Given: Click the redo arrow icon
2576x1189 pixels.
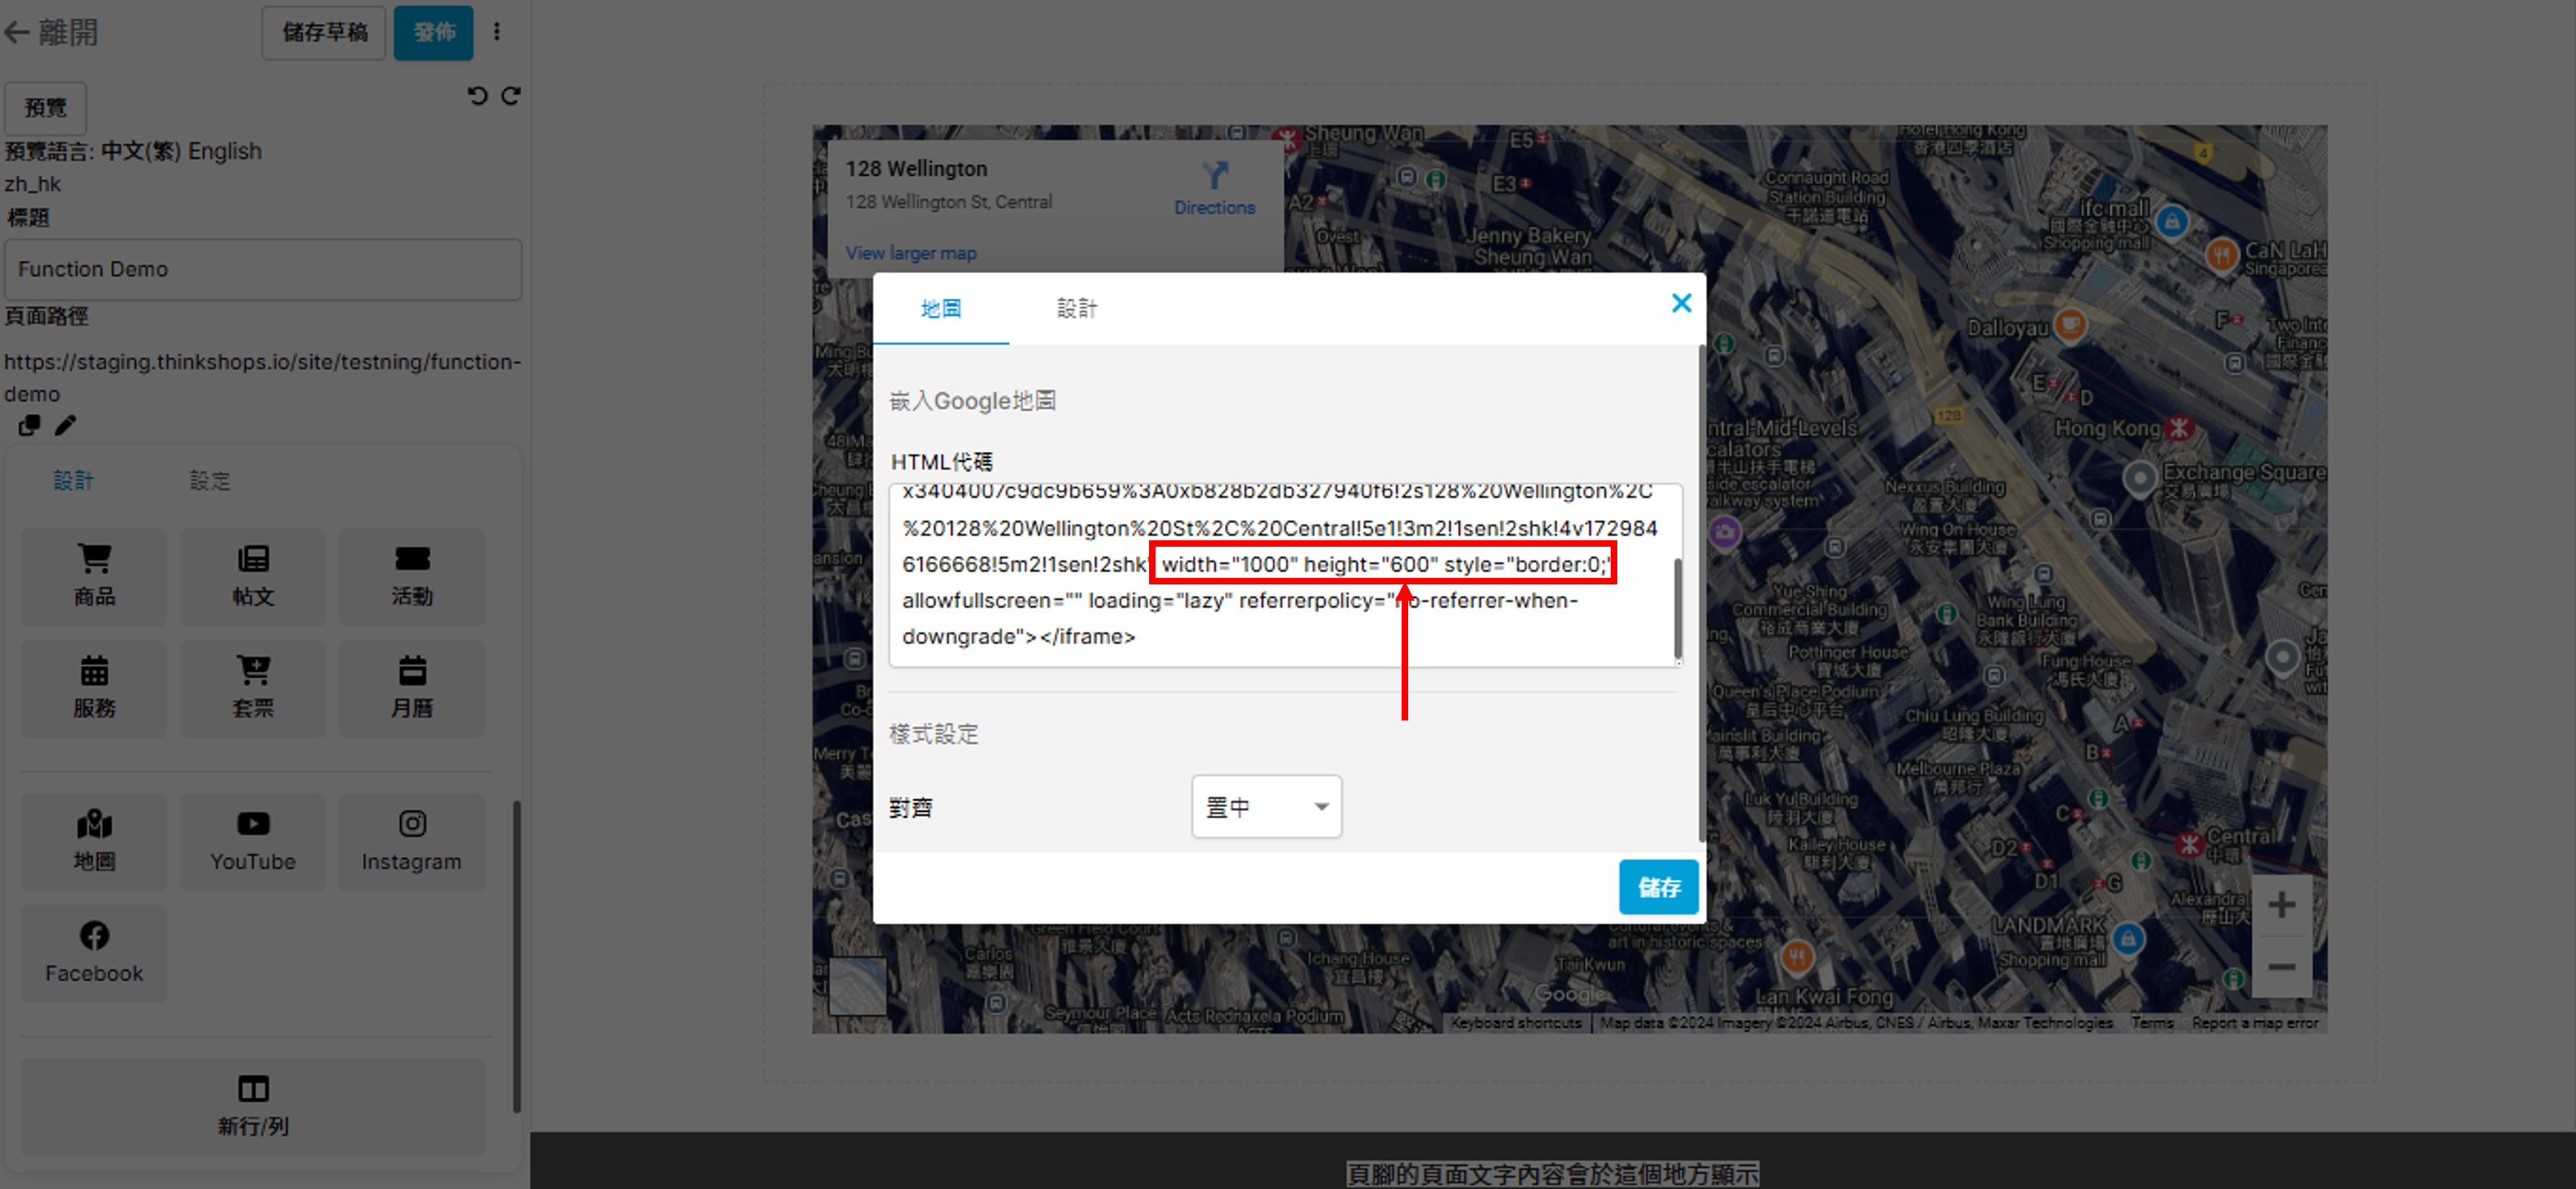Looking at the screenshot, I should (x=511, y=96).
